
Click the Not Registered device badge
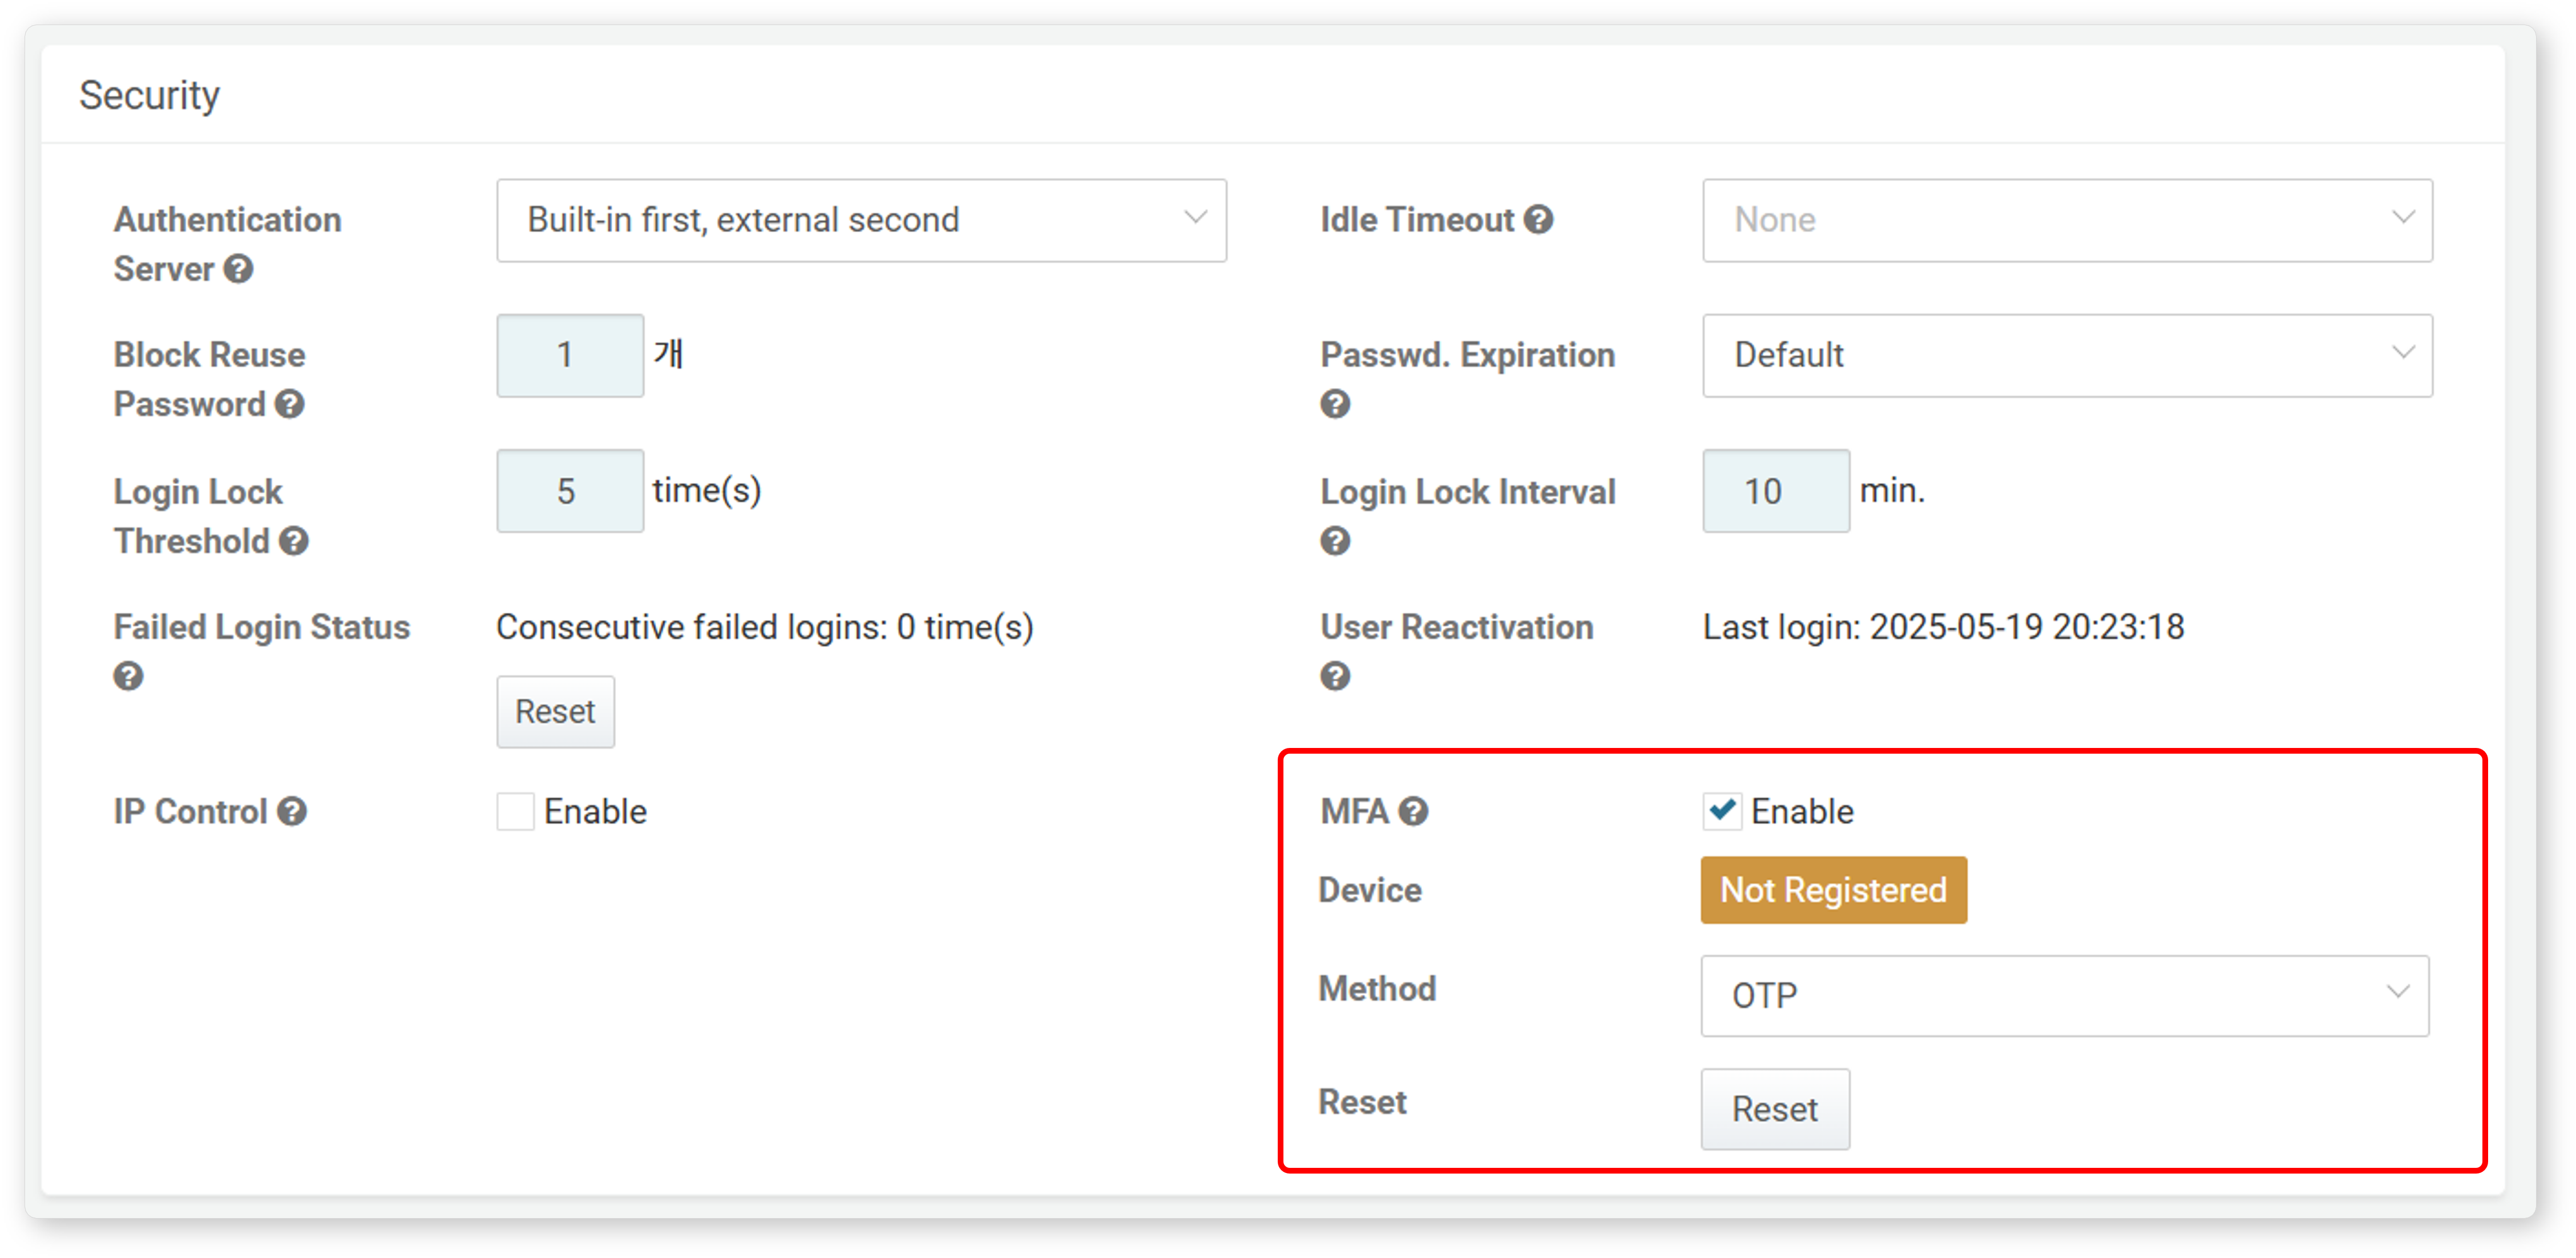pos(1833,890)
